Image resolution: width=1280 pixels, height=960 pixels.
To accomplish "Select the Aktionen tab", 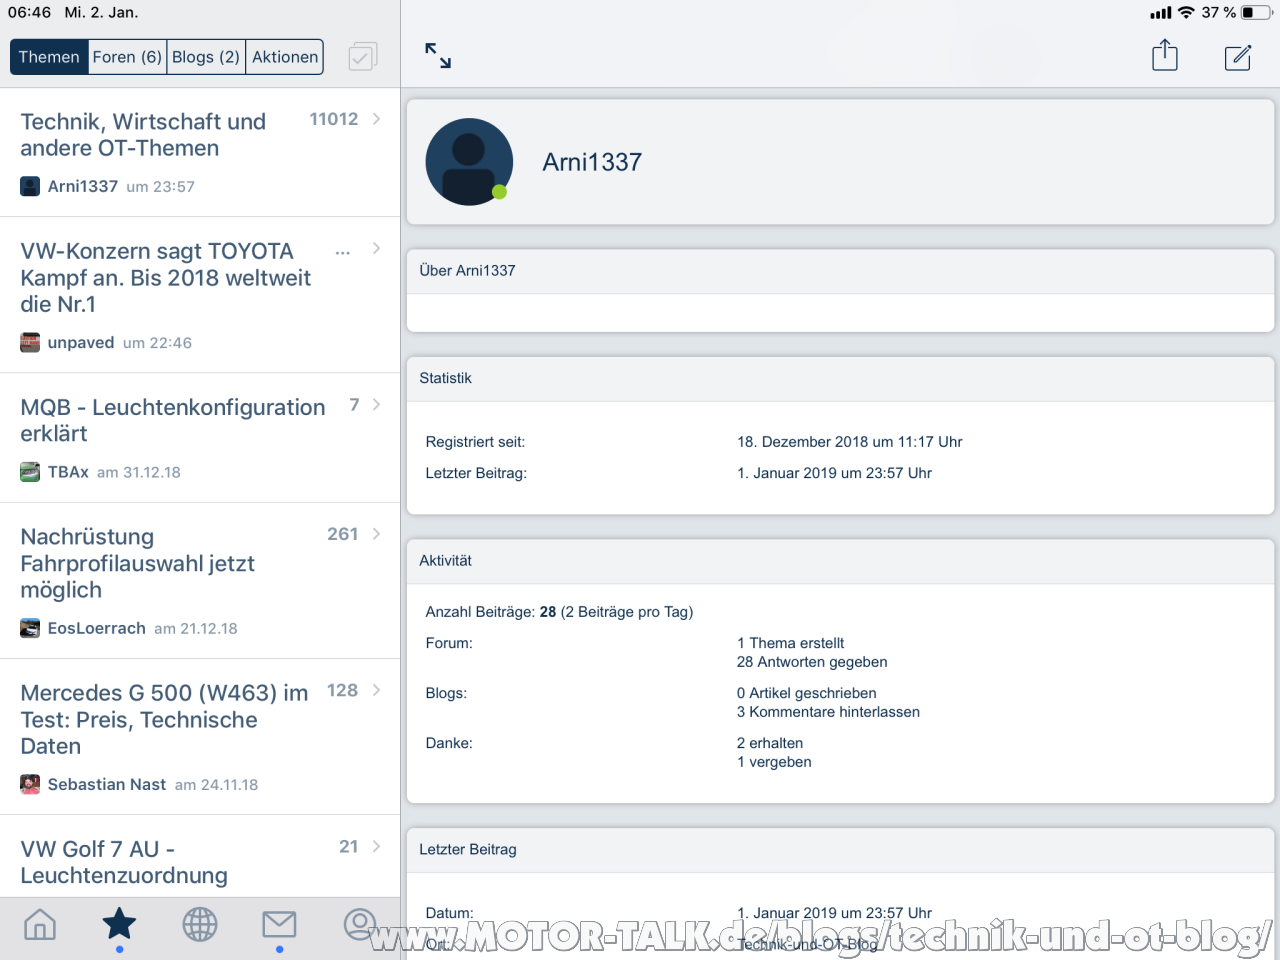I will tap(285, 57).
